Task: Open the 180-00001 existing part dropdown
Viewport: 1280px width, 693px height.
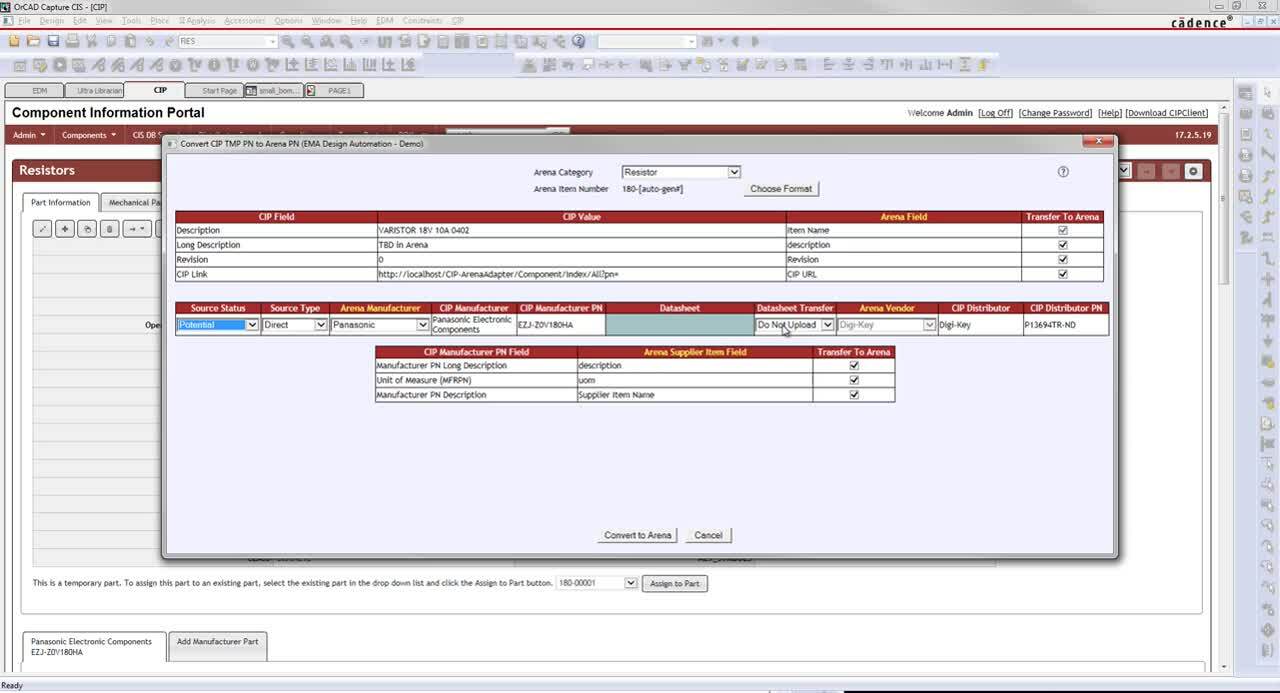Action: 597,583
